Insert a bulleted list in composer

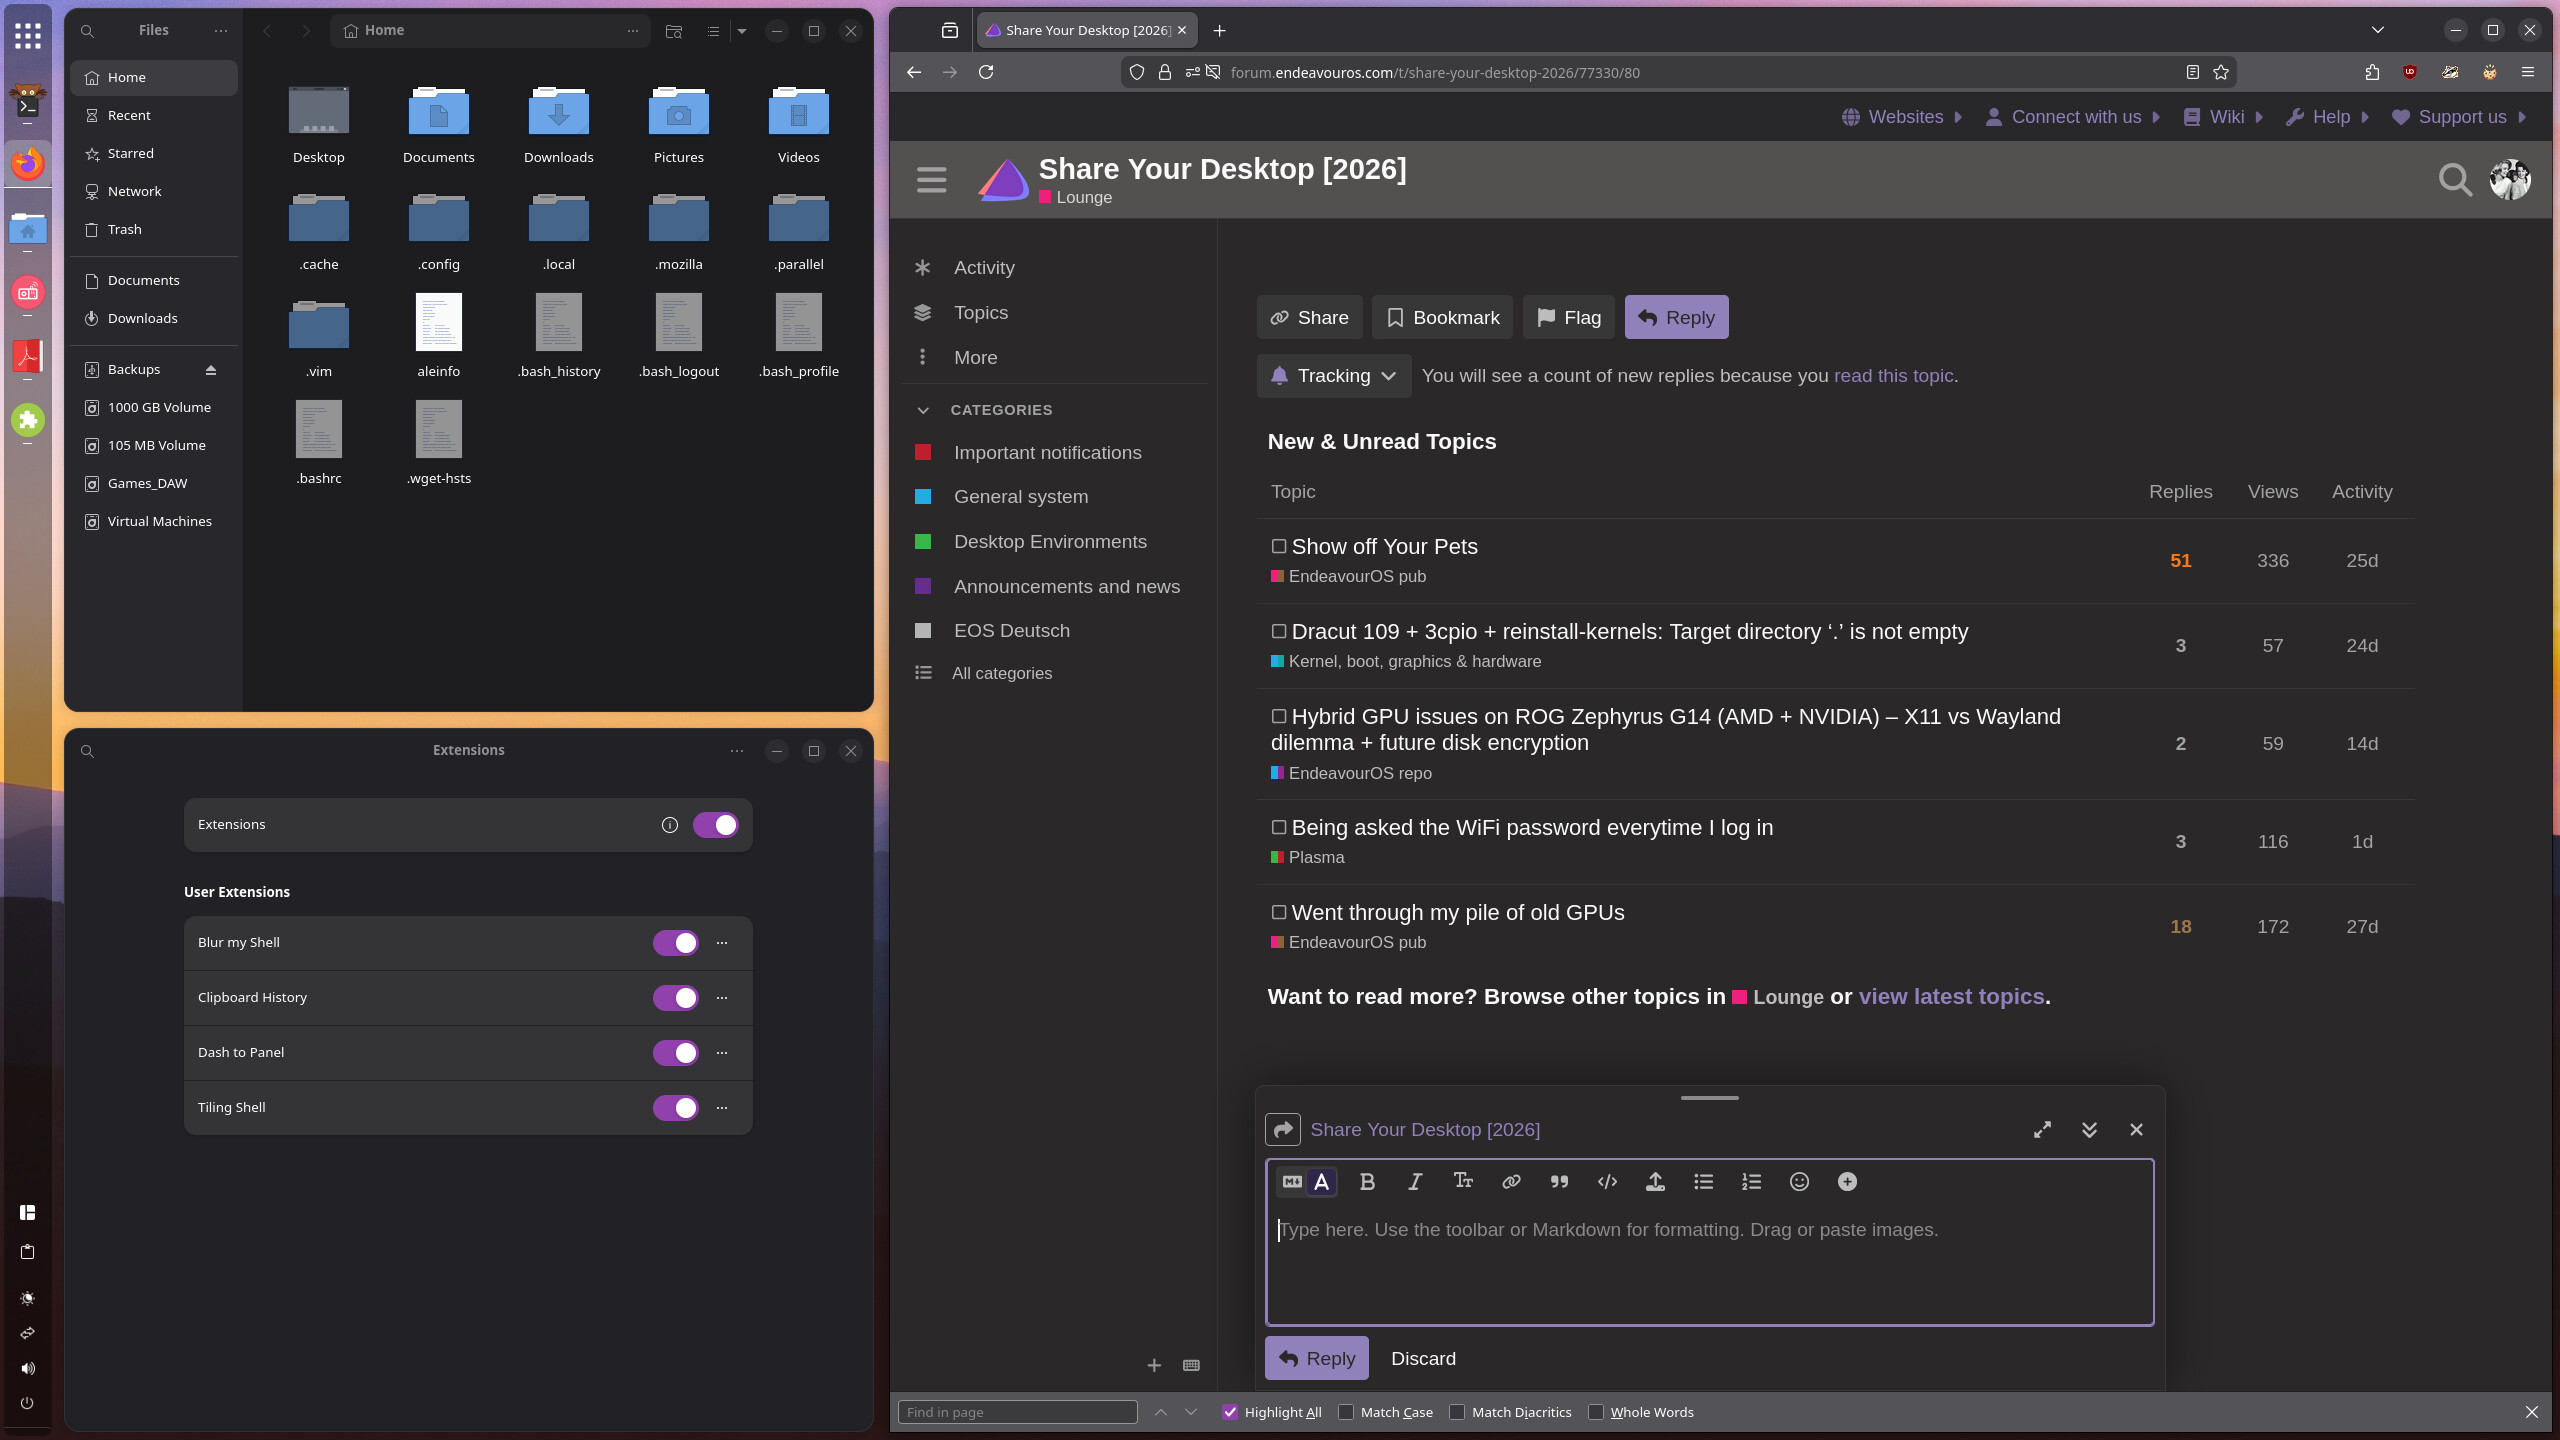pos(1703,1182)
